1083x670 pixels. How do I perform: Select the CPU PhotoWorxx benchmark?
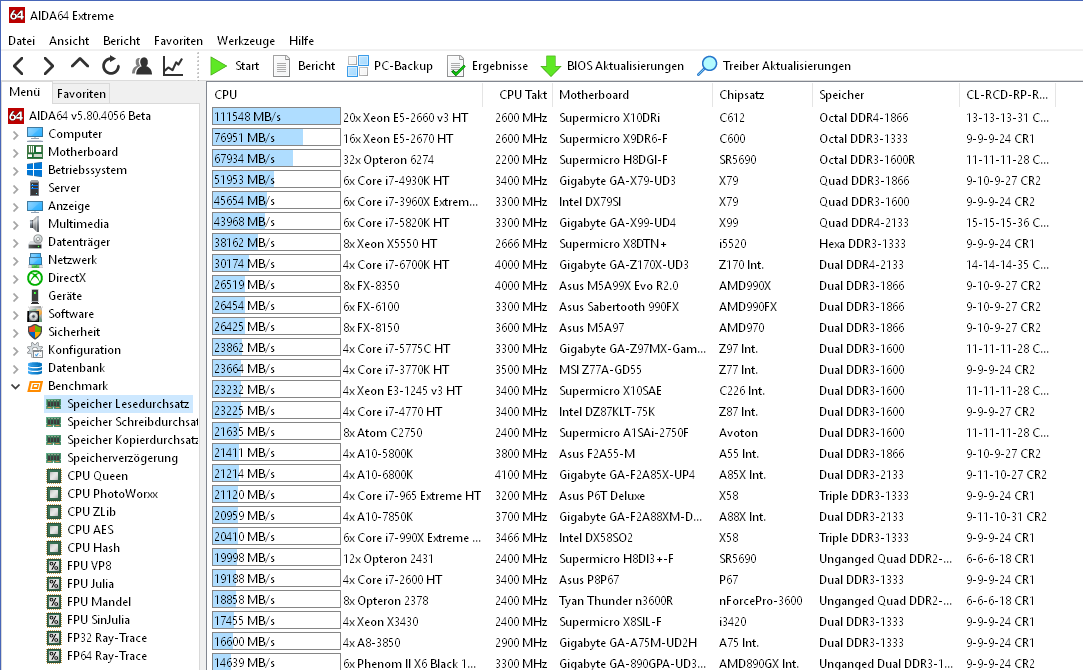click(102, 494)
